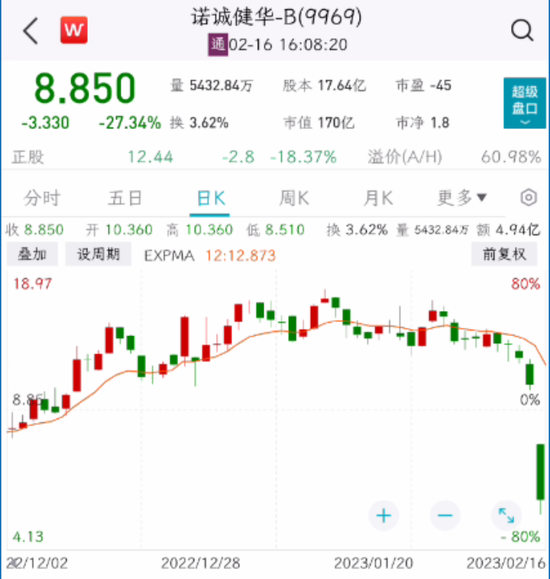Tap 额 4.94亿 in K-line row

coord(509,230)
